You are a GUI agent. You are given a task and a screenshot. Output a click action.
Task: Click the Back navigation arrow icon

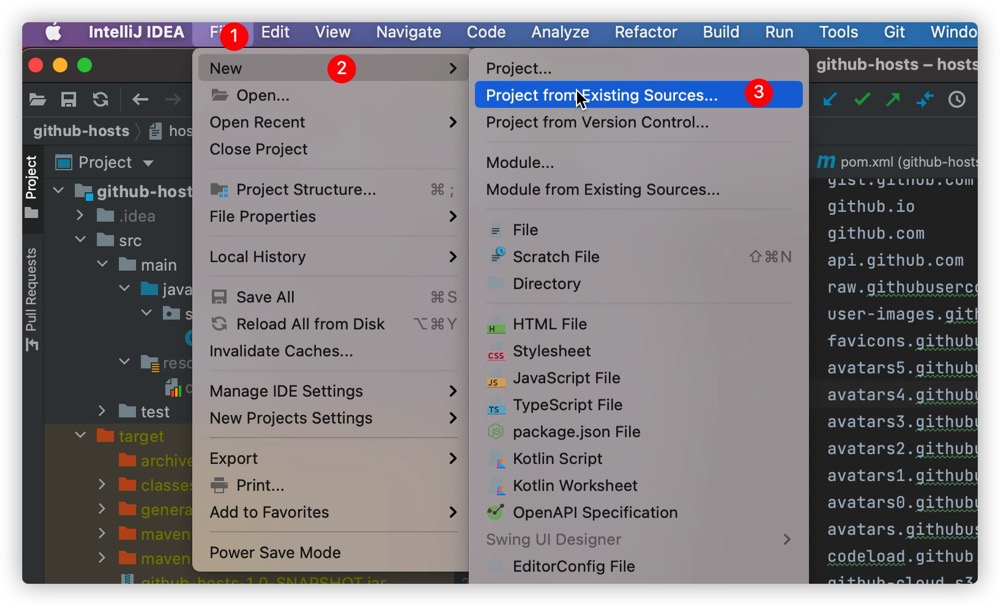(x=140, y=100)
